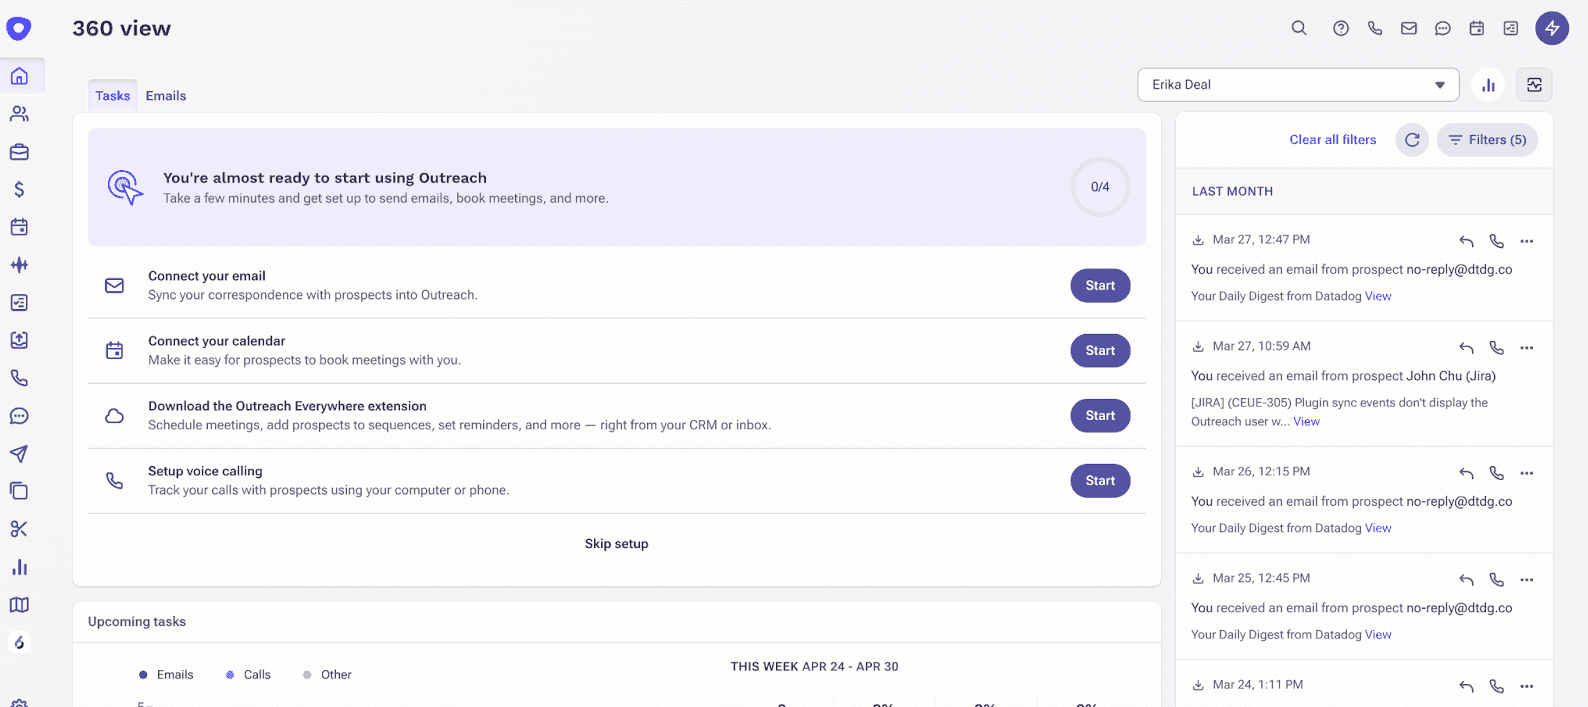Screen dimensions: 1588x707
Task: Open the calendar icon in top bar
Action: 1477,28
